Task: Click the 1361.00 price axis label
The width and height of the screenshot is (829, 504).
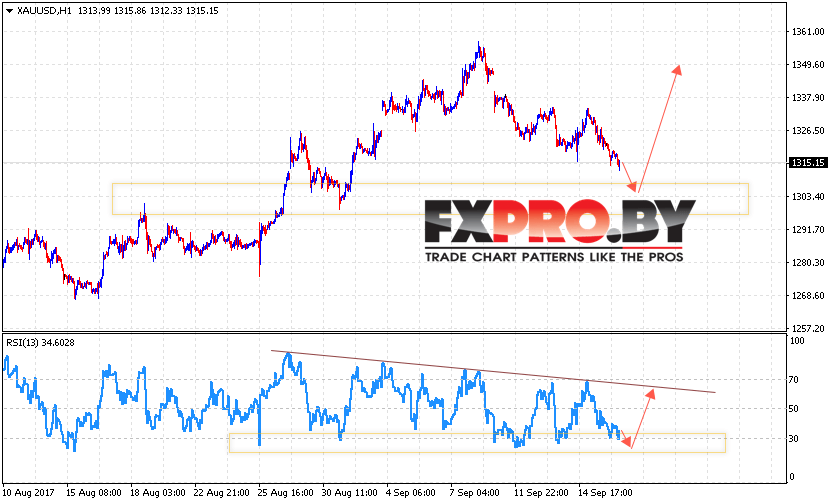Action: point(807,32)
